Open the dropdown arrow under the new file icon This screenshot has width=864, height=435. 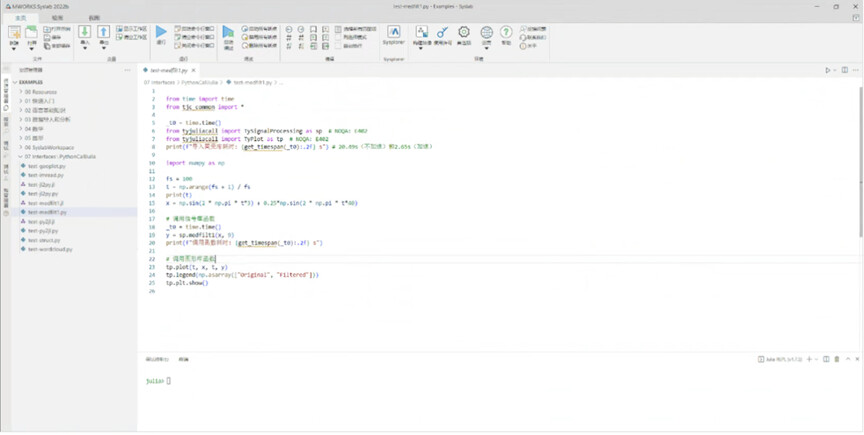coord(14,49)
